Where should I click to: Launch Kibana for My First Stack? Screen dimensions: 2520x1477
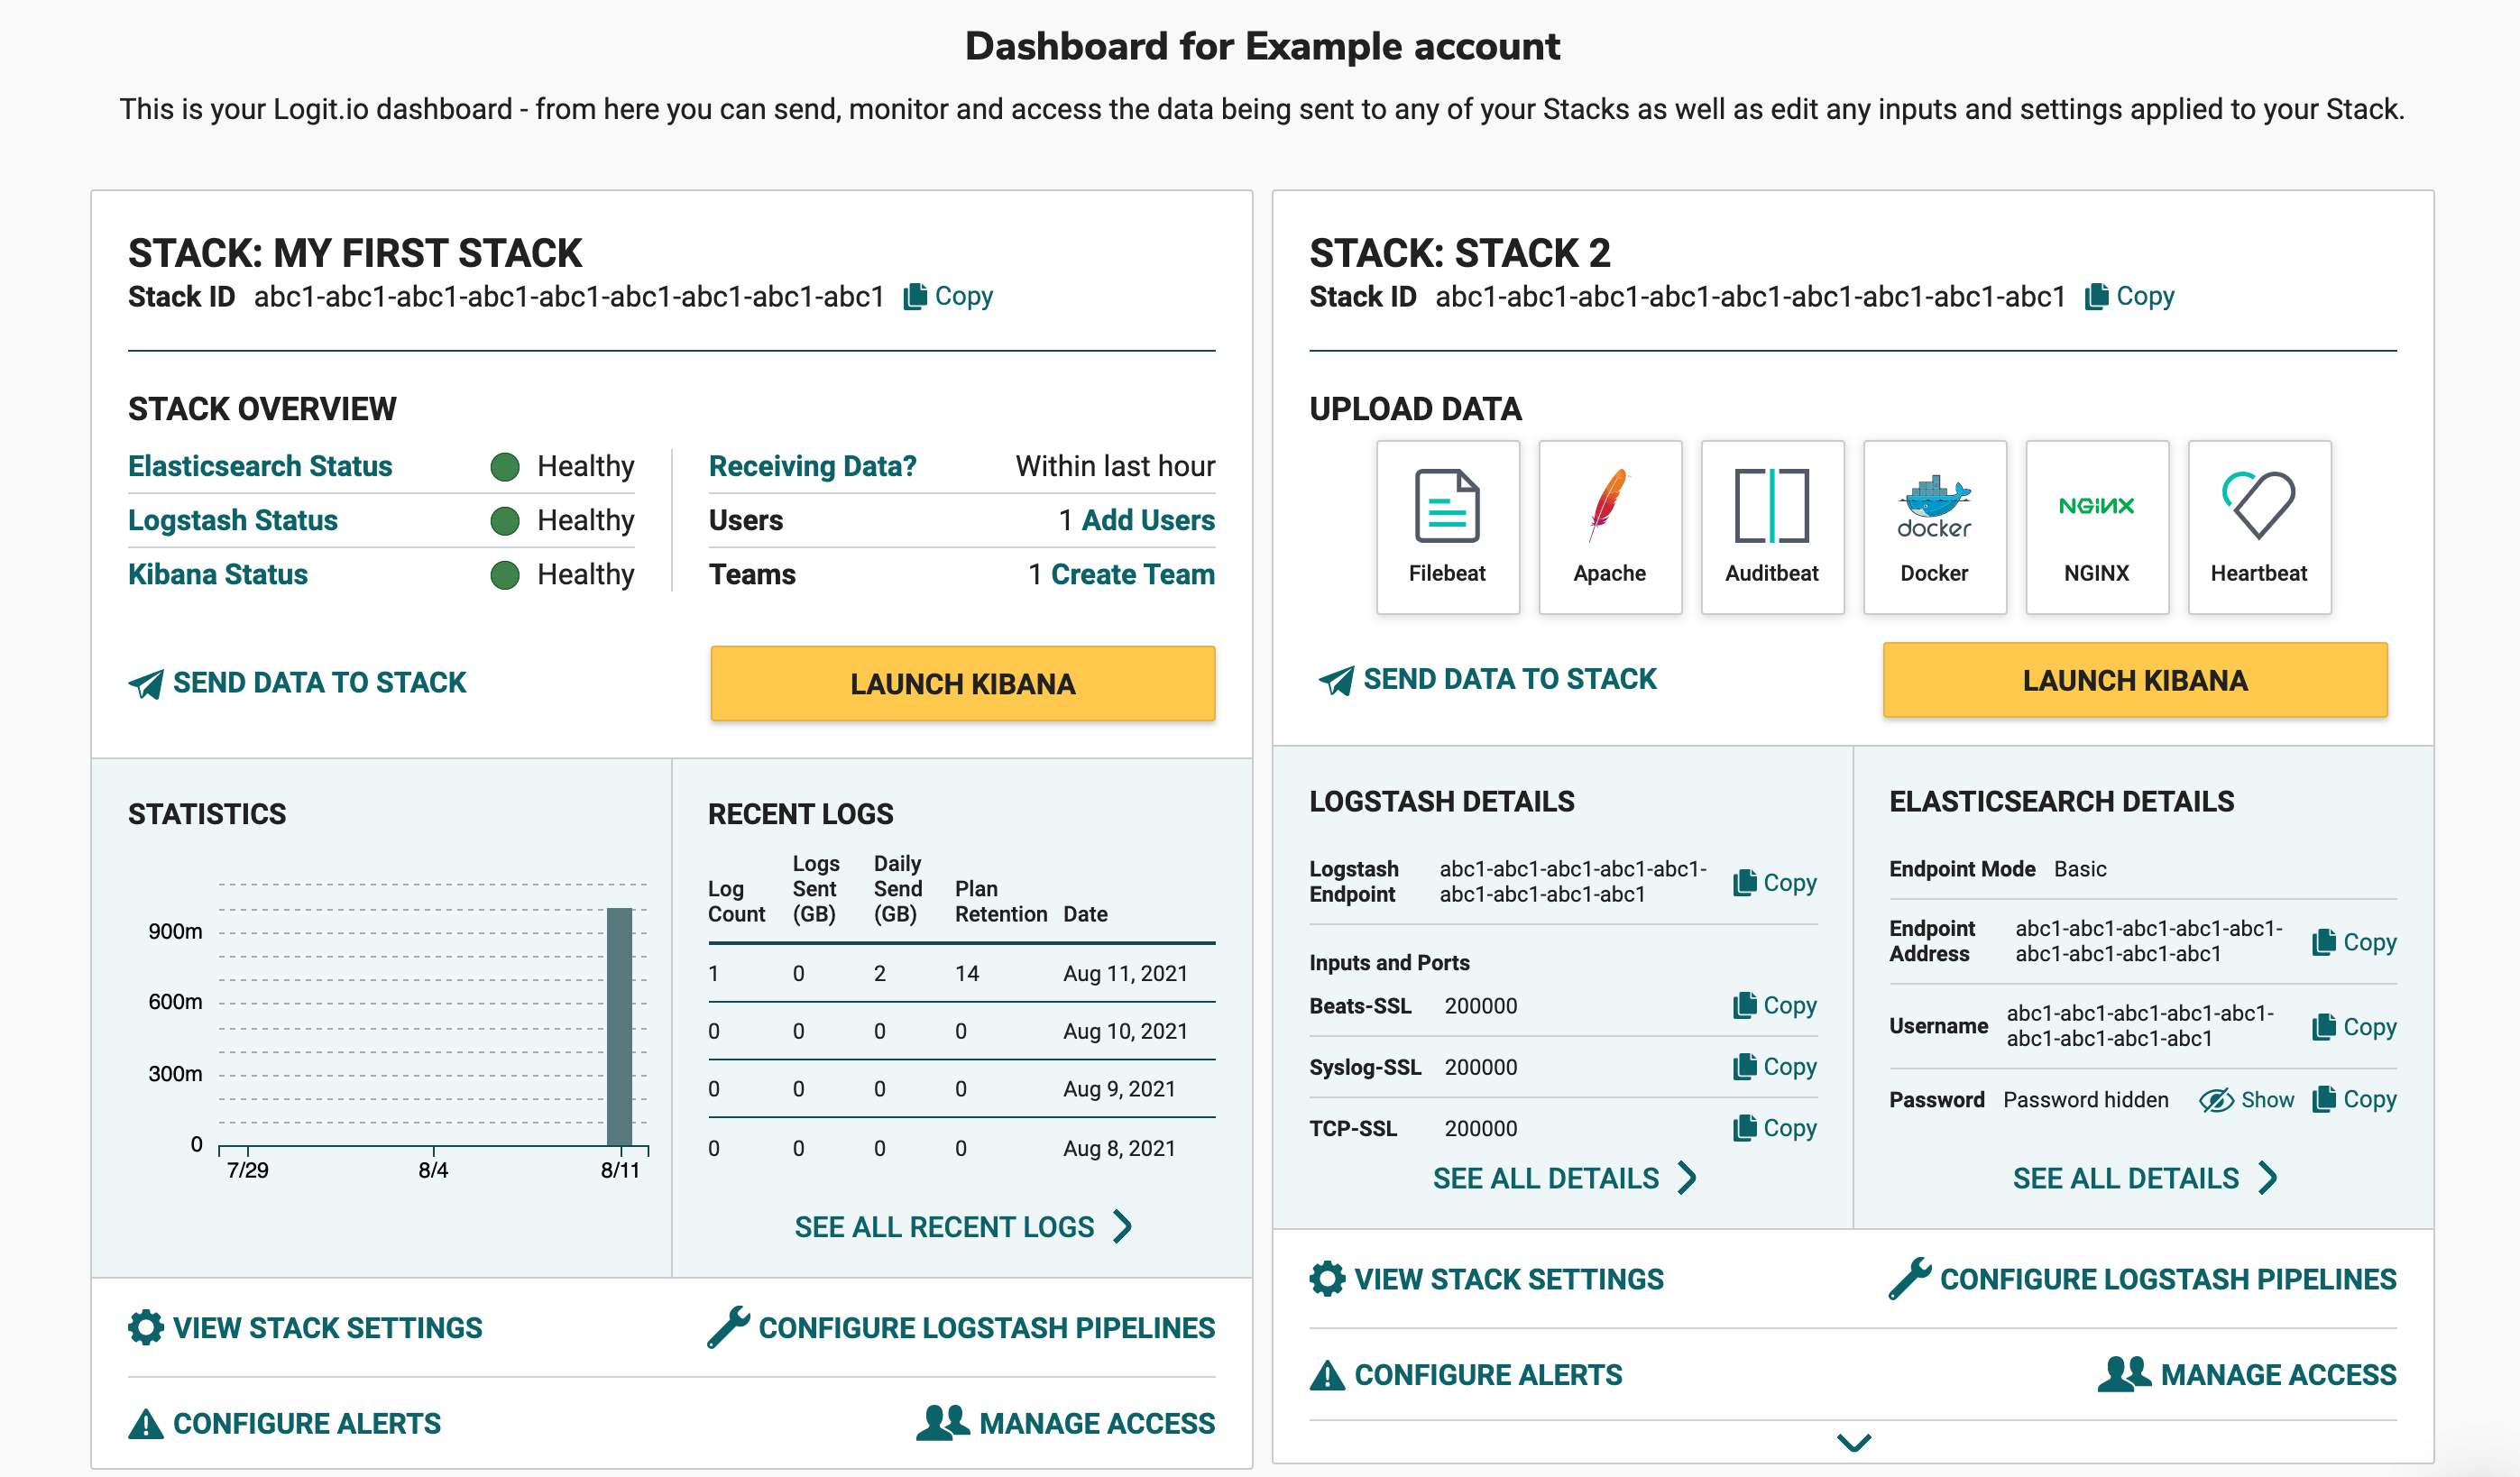click(x=963, y=683)
